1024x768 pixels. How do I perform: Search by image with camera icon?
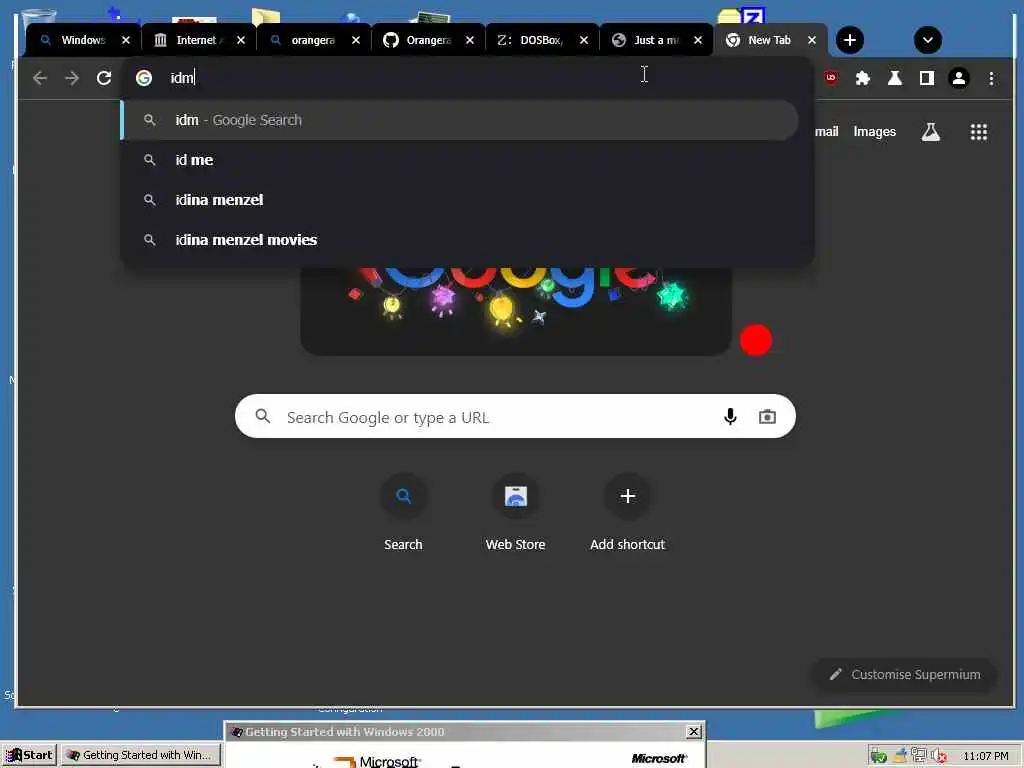coord(767,417)
